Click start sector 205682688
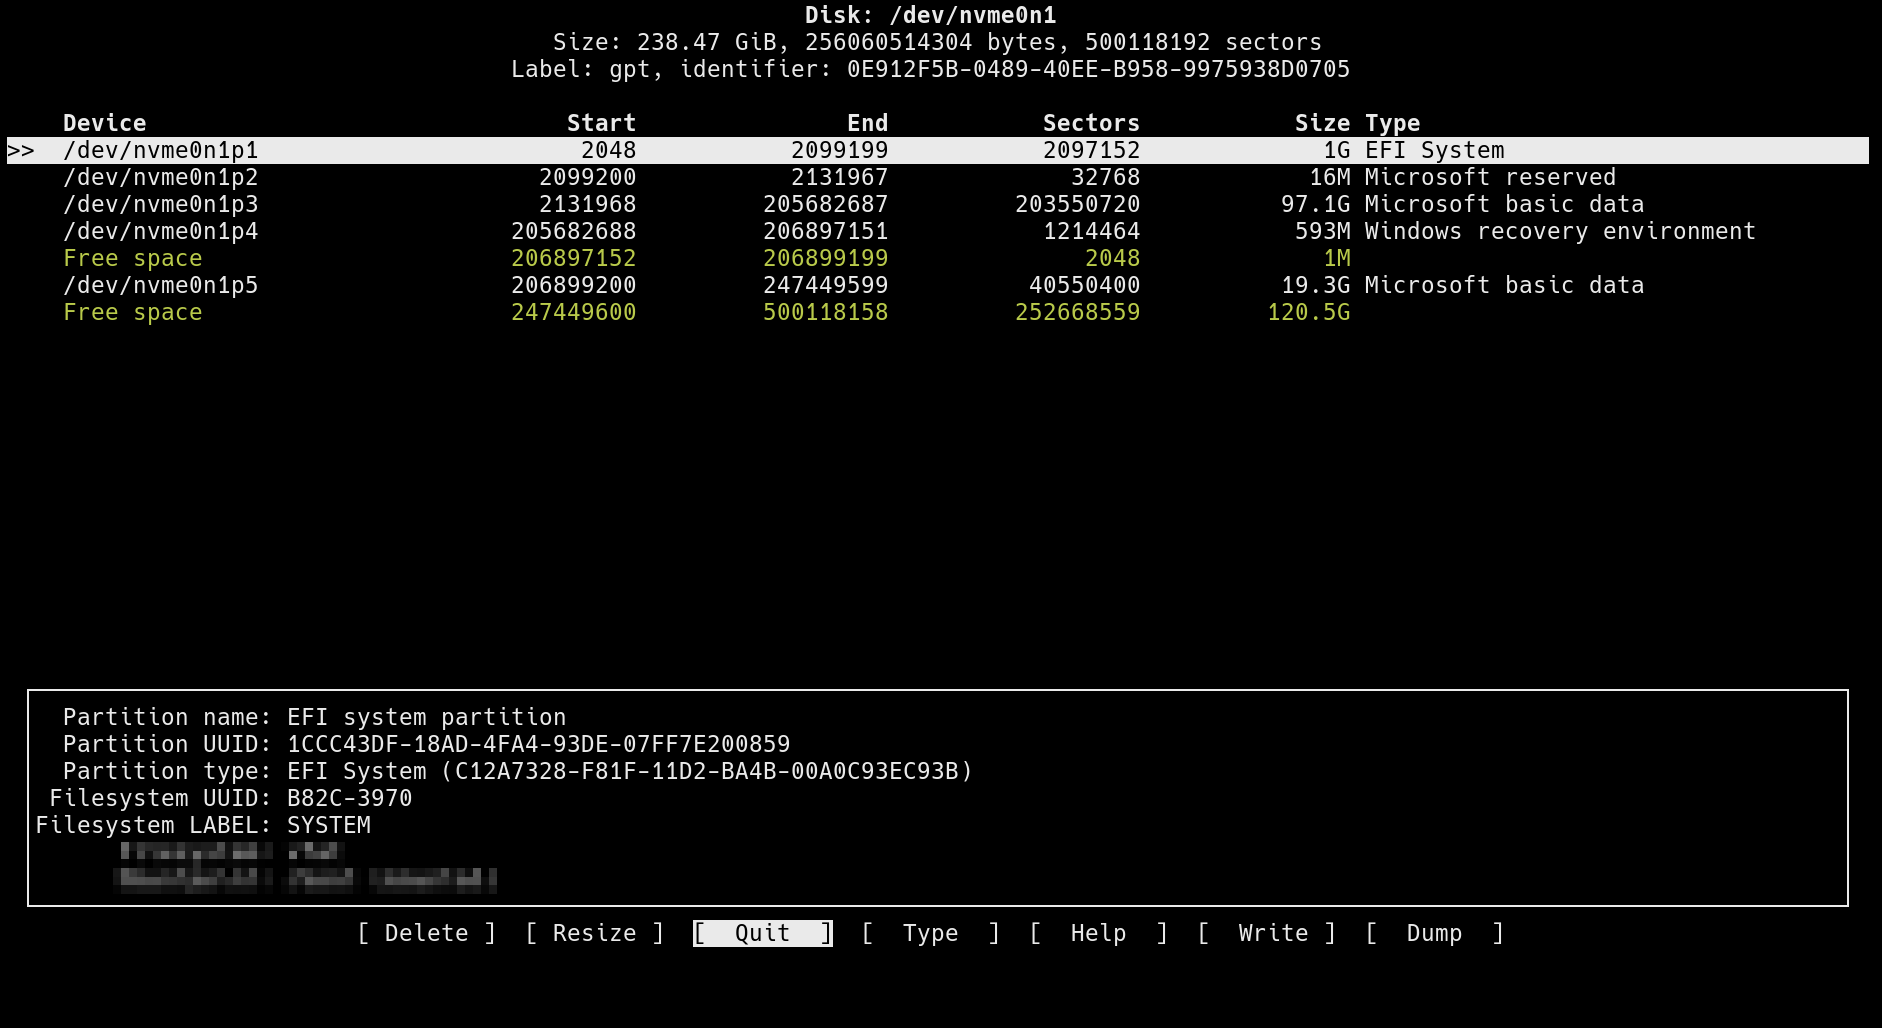This screenshot has height=1028, width=1882. coord(573,231)
